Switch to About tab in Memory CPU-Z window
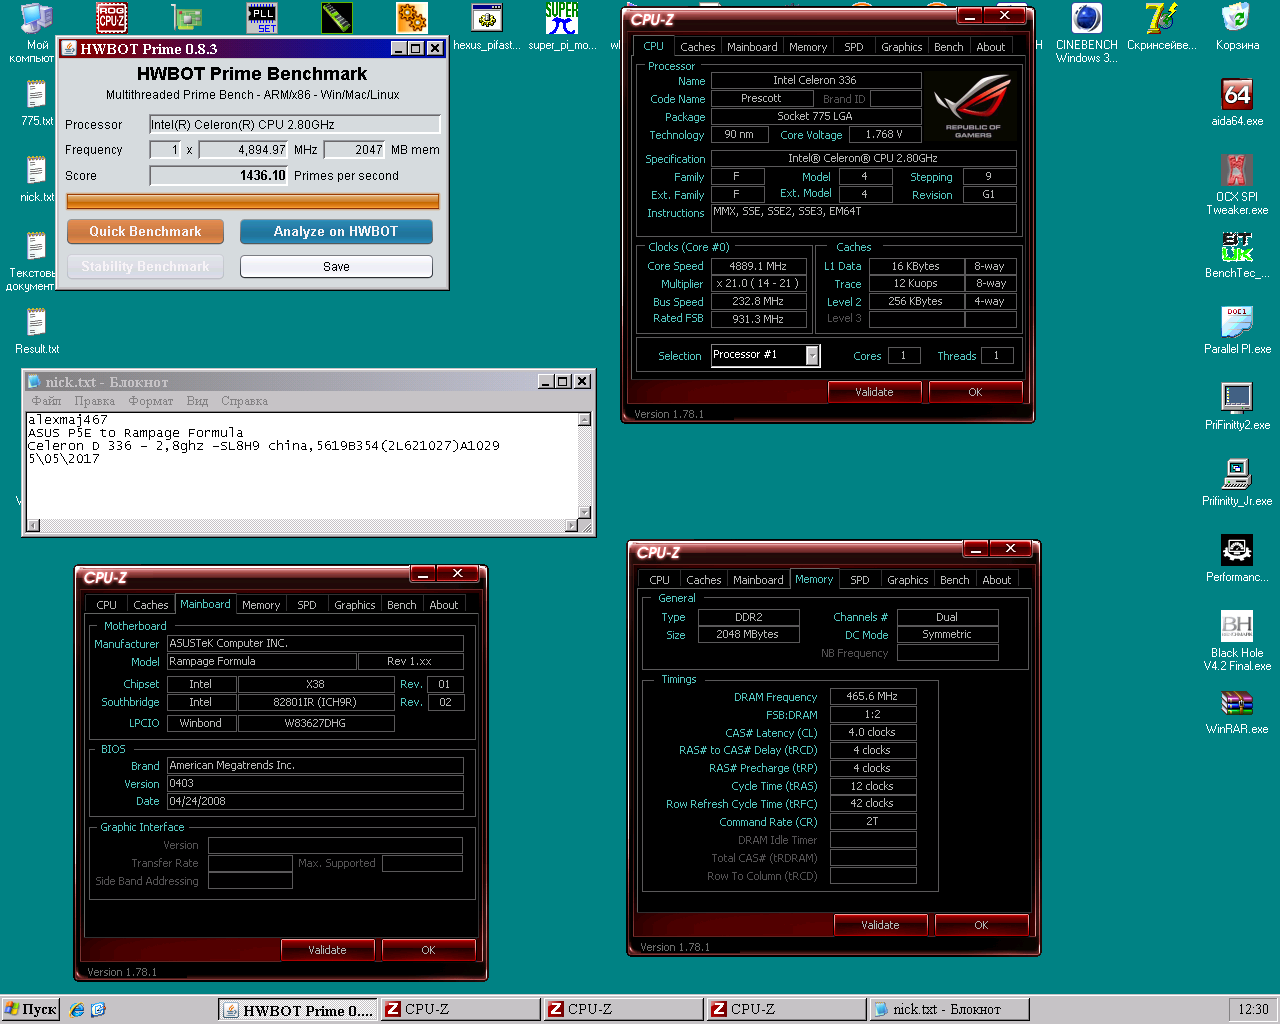The image size is (1280, 1024). click(x=996, y=580)
